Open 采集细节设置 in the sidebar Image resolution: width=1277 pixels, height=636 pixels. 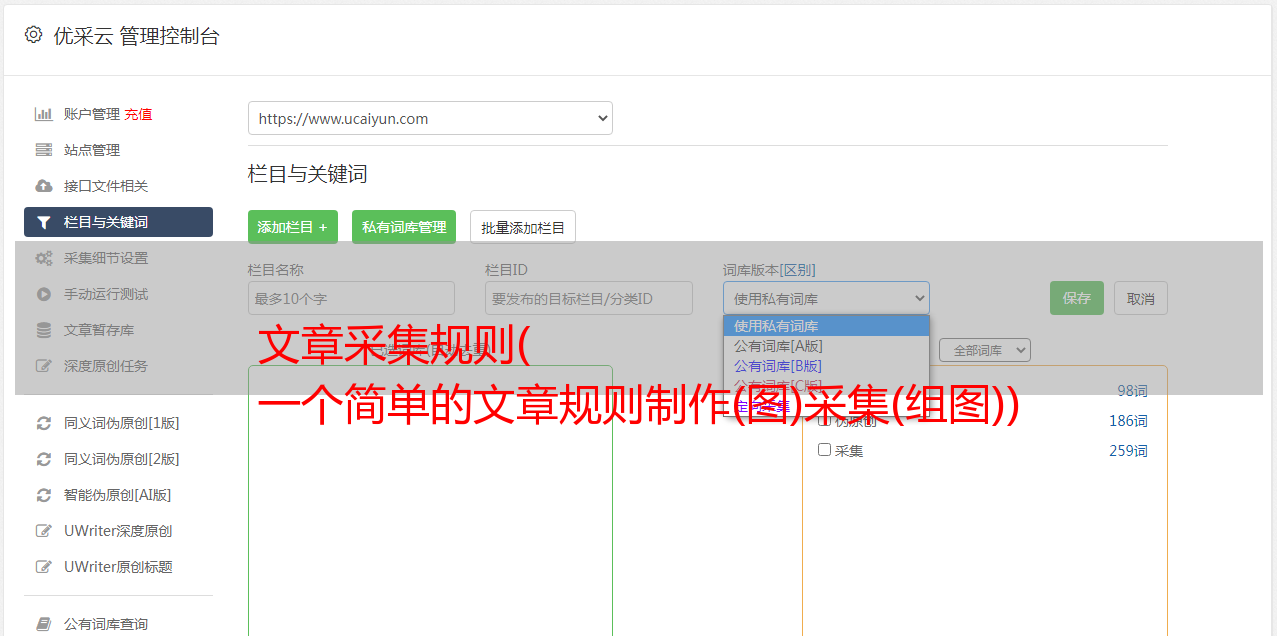[x=106, y=258]
